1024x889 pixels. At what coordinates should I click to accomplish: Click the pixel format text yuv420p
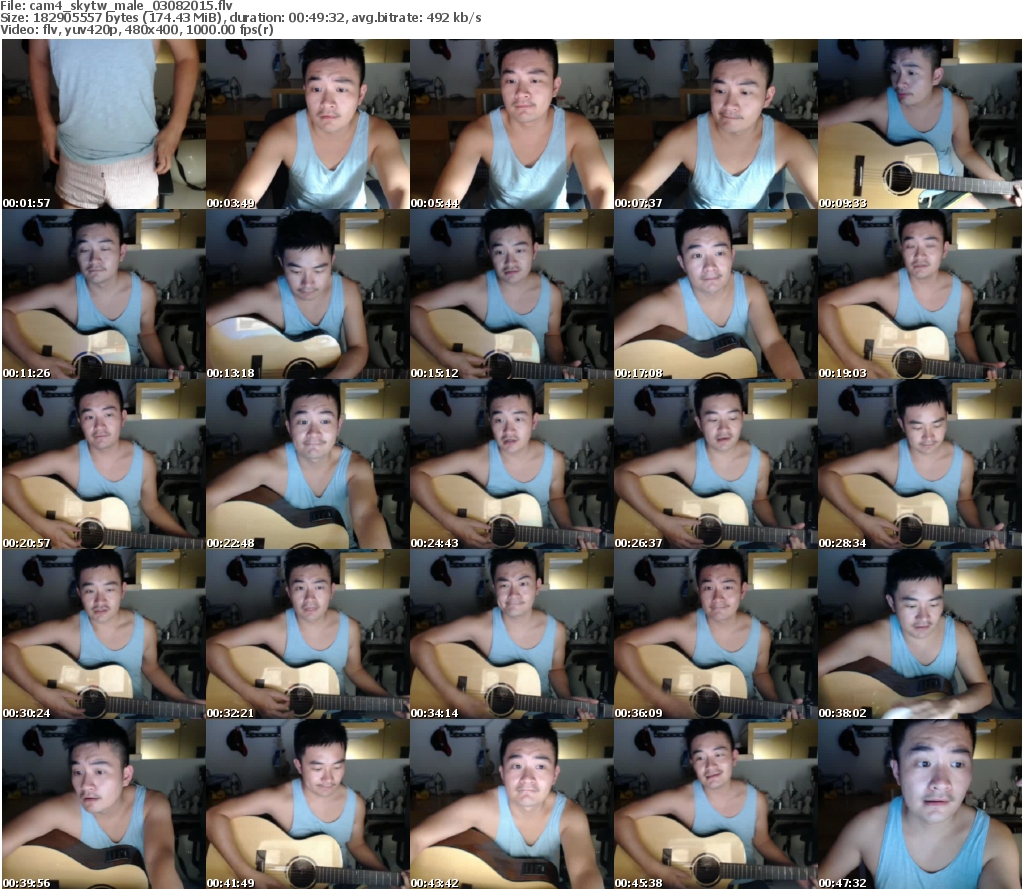point(91,29)
